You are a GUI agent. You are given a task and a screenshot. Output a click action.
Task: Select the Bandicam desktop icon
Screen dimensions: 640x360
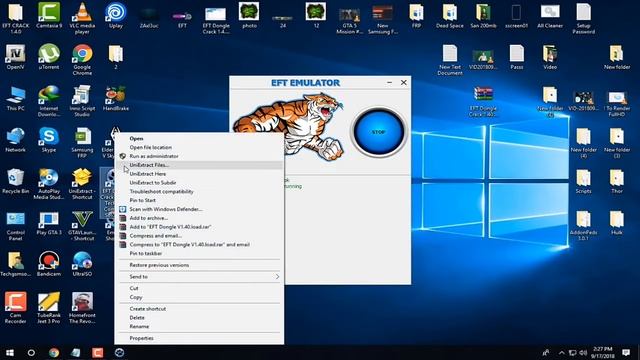pos(49,264)
